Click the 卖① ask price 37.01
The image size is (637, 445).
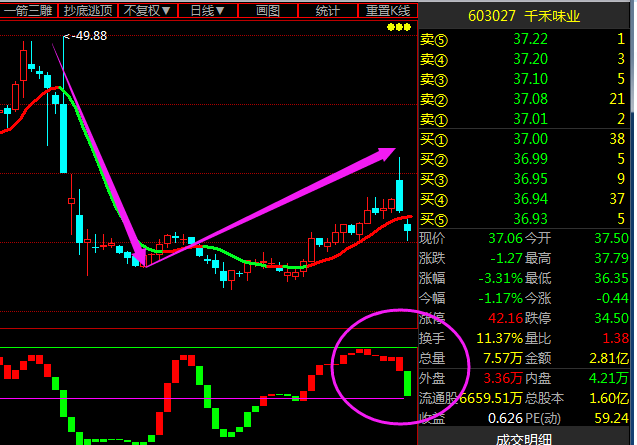coord(530,118)
